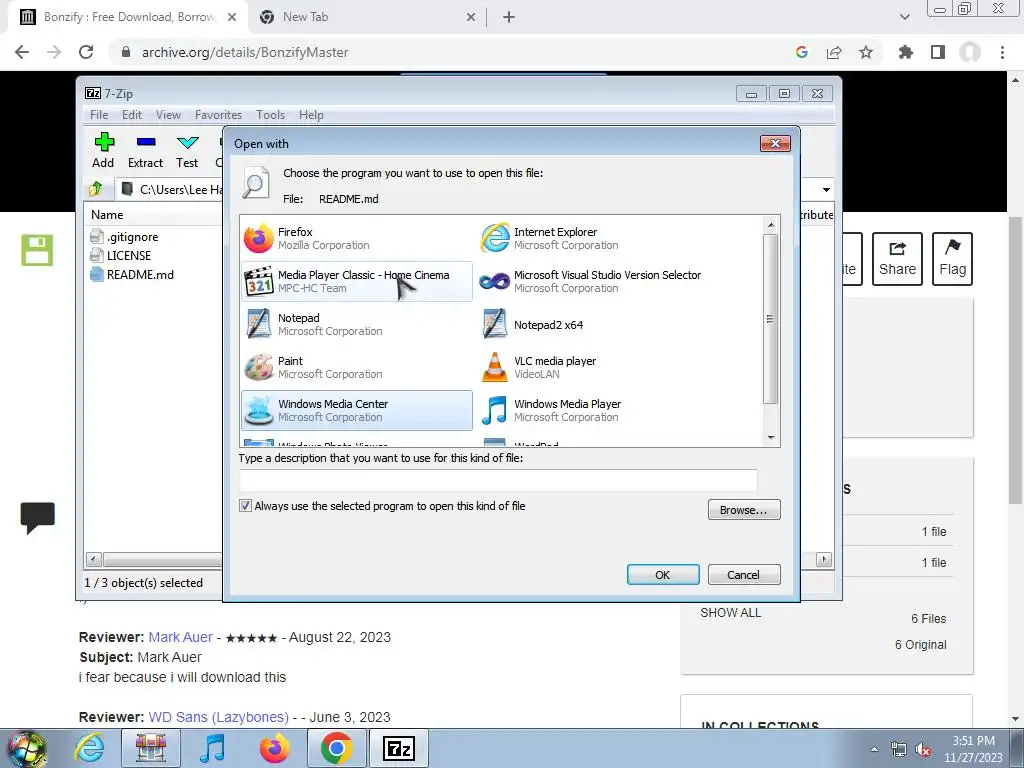This screenshot has width=1024, height=768.
Task: Click the program list scrollbar down arrow
Action: 771,438
